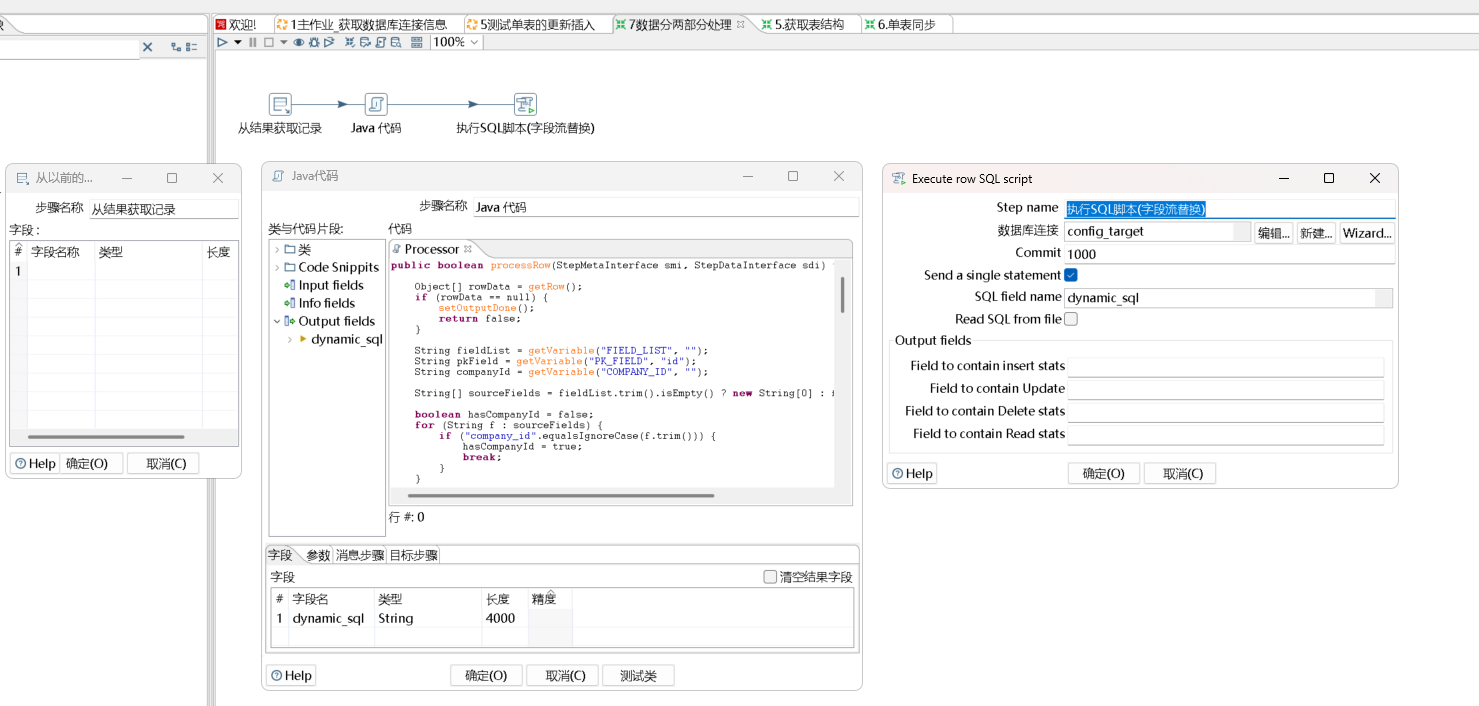This screenshot has width=1479, height=706.
Task: Click 编辑... button for database connection
Action: 1274,233
